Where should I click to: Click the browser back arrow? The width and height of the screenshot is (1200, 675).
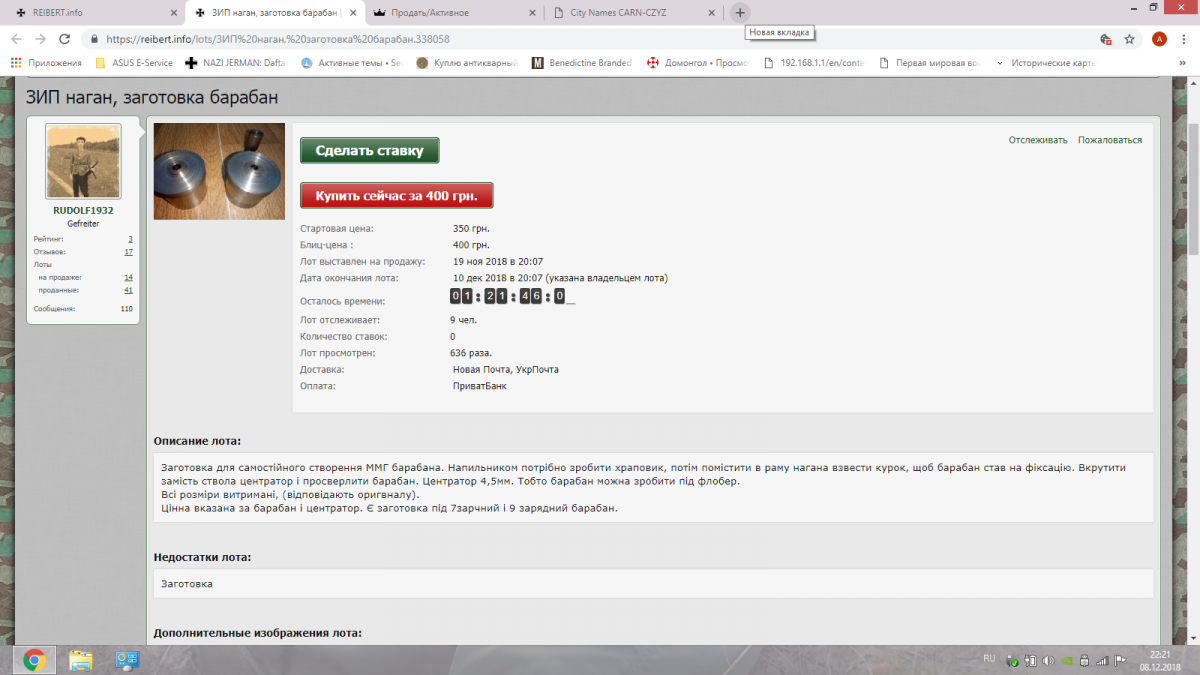(15, 39)
